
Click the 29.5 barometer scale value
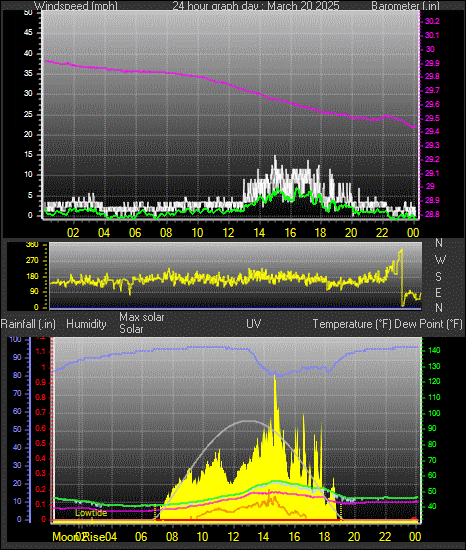[x=432, y=118]
